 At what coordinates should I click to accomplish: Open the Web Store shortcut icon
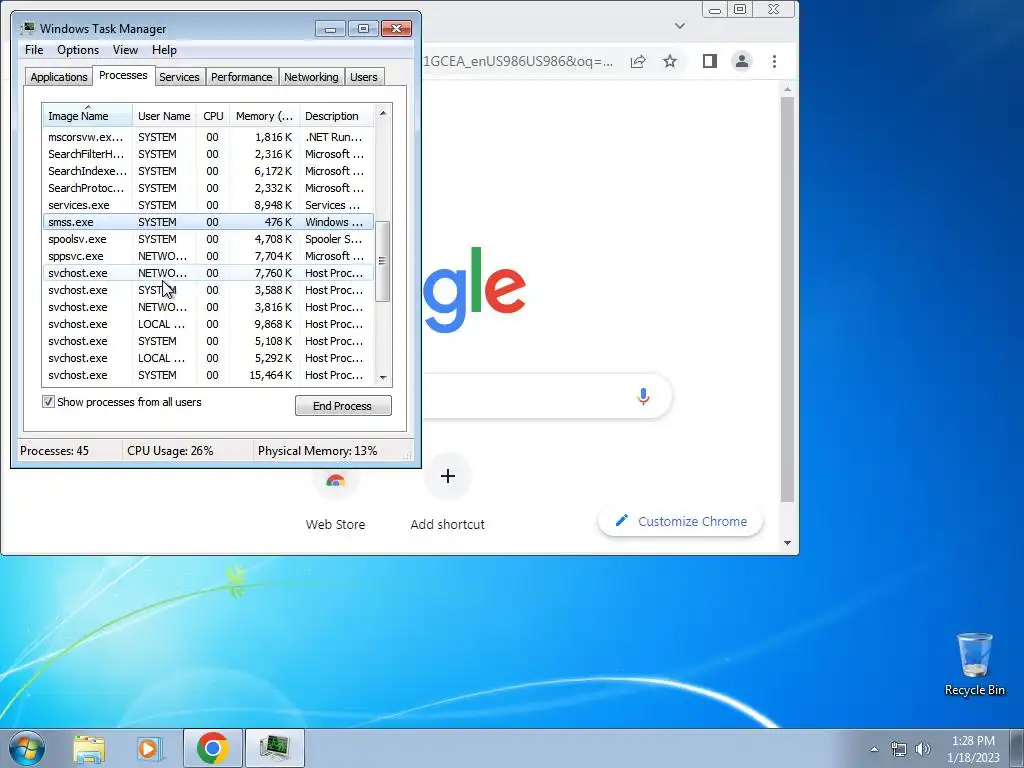335,480
